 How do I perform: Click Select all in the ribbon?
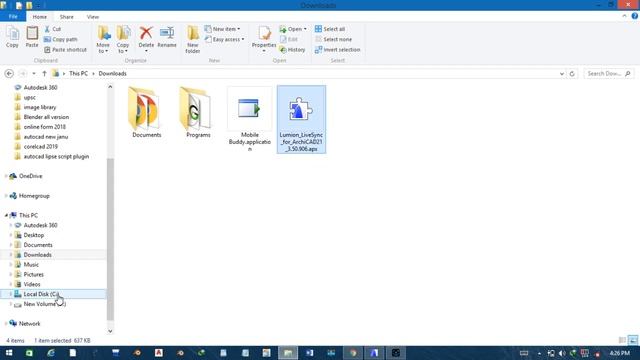(330, 29)
